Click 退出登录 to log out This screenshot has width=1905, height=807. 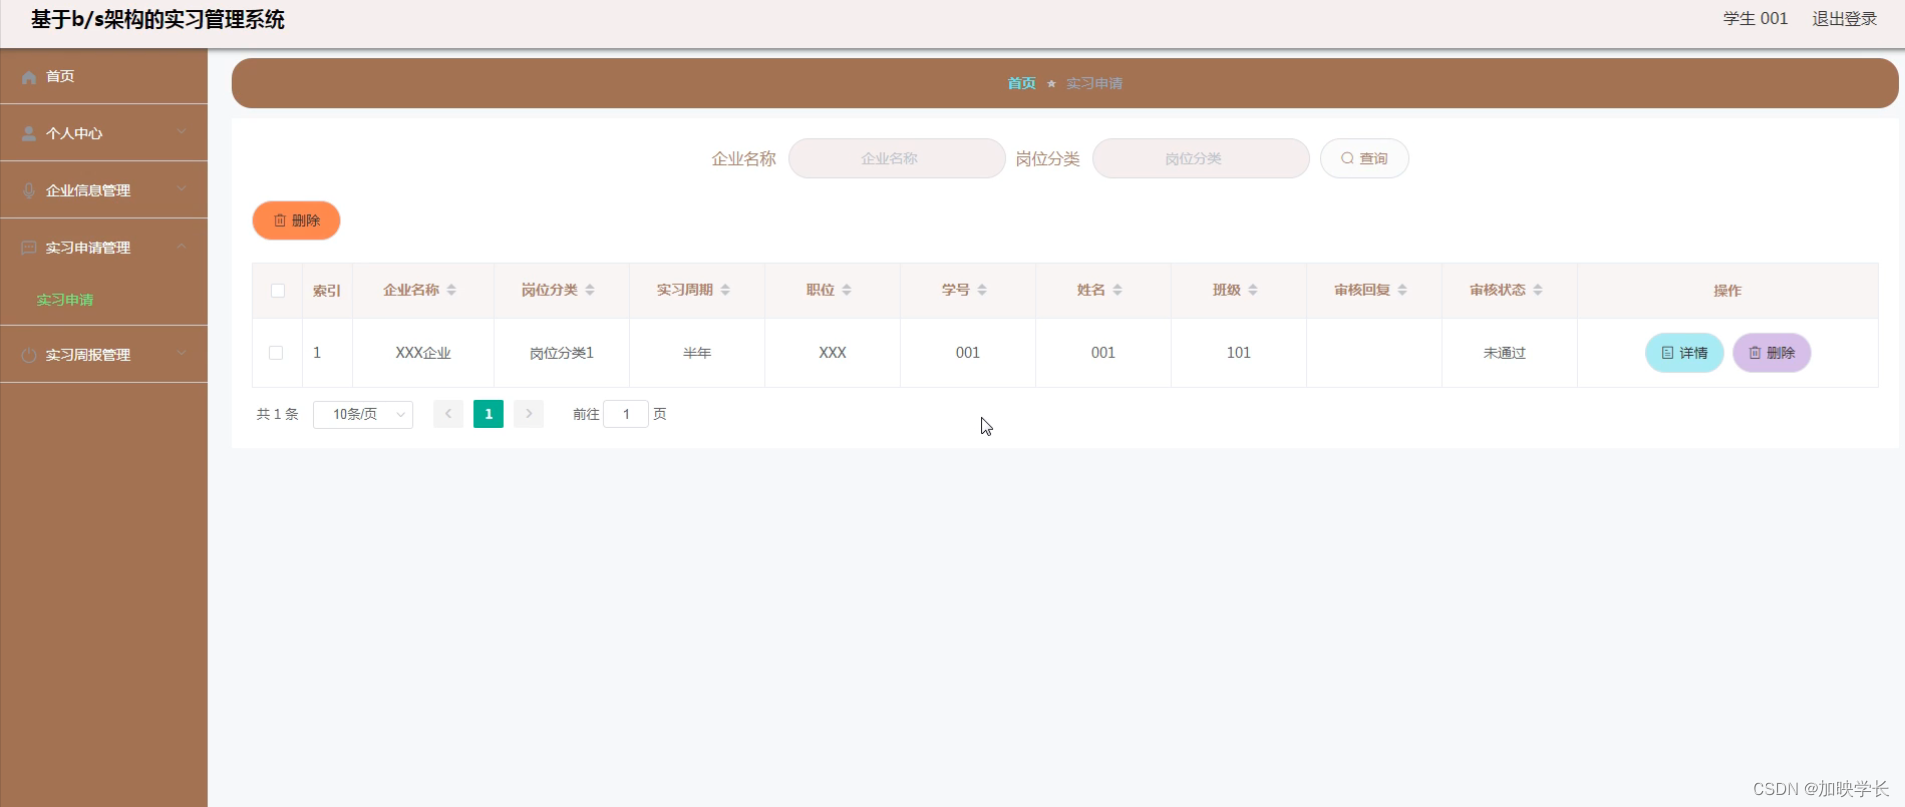pos(1844,19)
